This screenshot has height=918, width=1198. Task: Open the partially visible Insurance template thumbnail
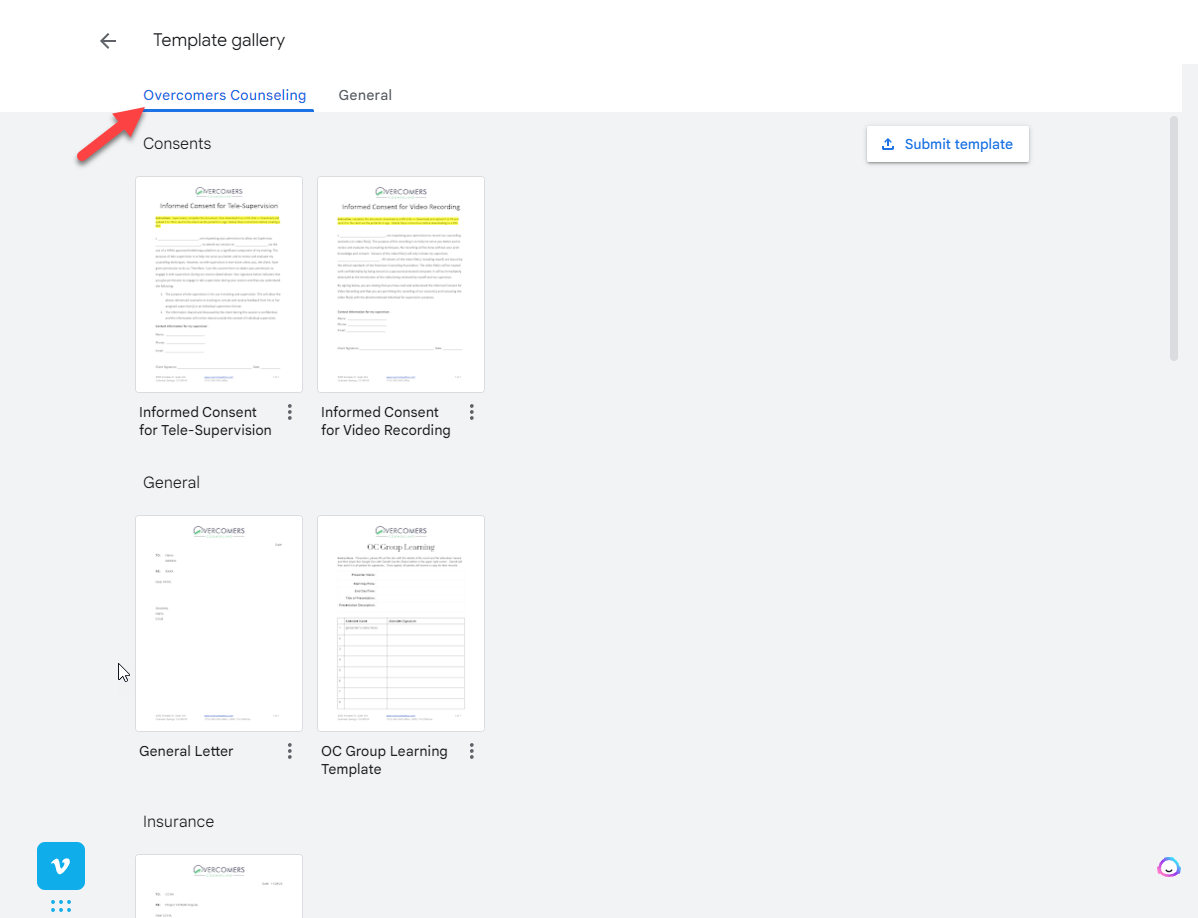point(219,886)
